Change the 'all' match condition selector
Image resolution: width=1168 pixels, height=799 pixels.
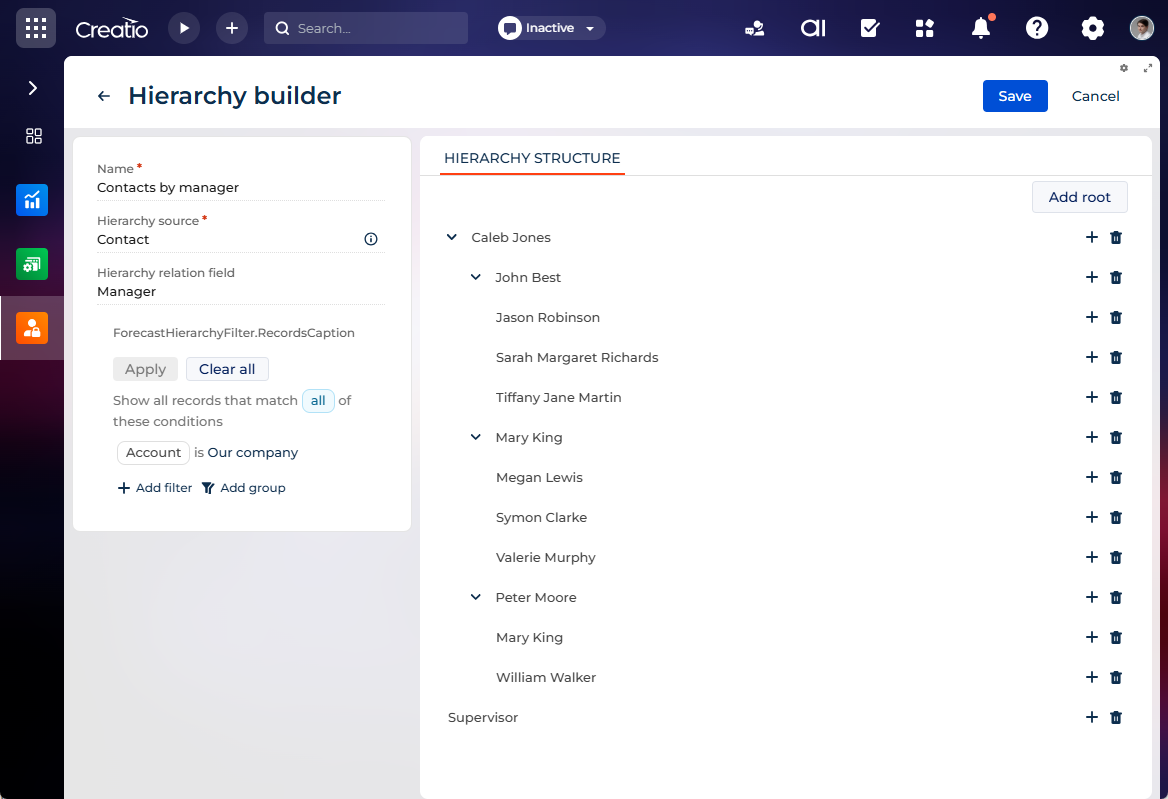(318, 401)
